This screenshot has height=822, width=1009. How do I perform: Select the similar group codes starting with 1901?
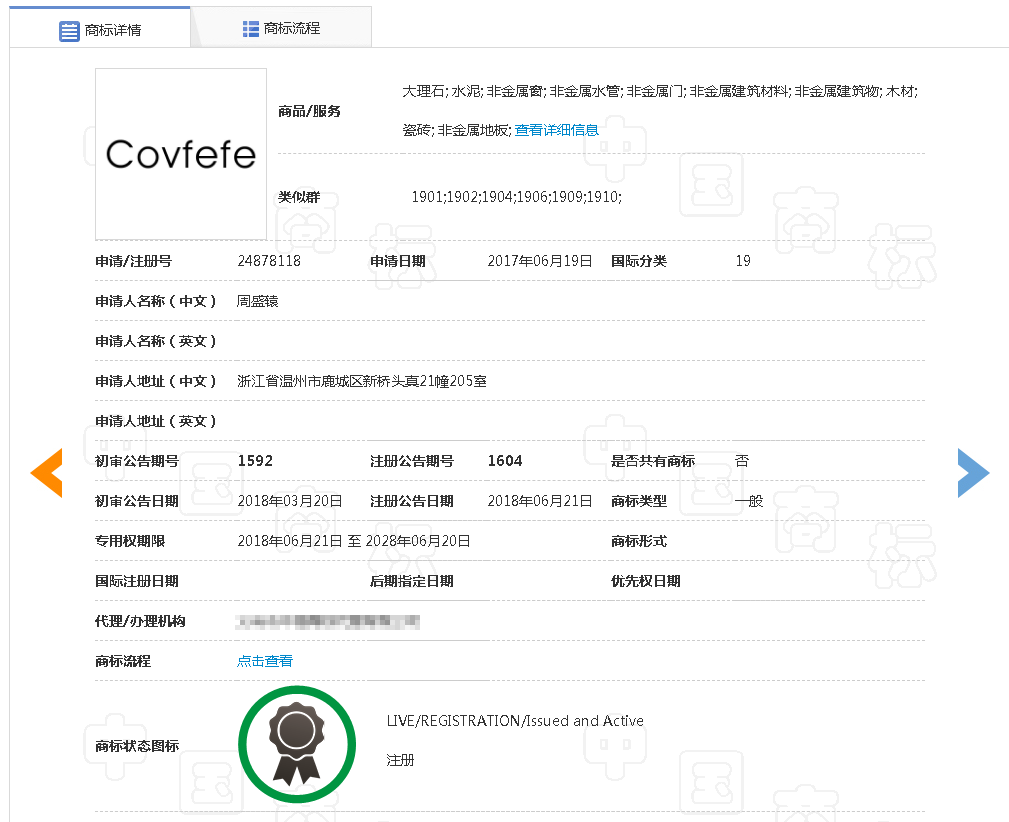tap(516, 197)
